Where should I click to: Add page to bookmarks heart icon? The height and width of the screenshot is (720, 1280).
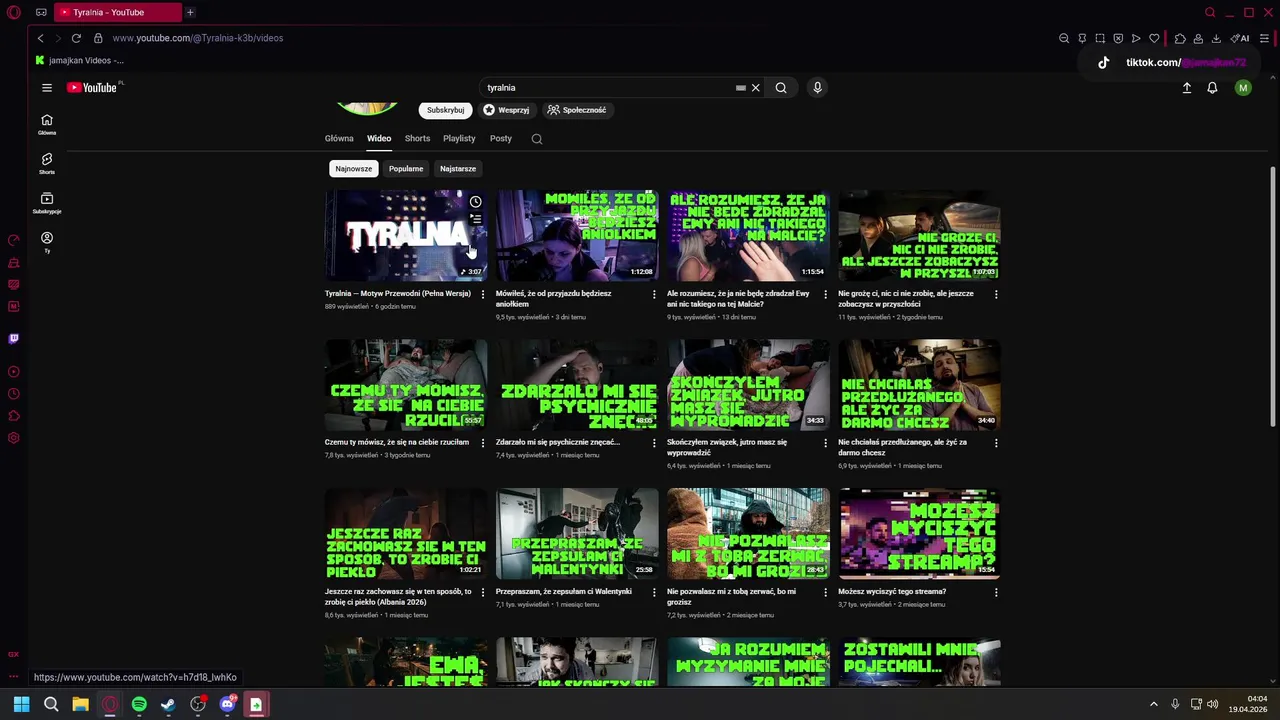point(1154,38)
